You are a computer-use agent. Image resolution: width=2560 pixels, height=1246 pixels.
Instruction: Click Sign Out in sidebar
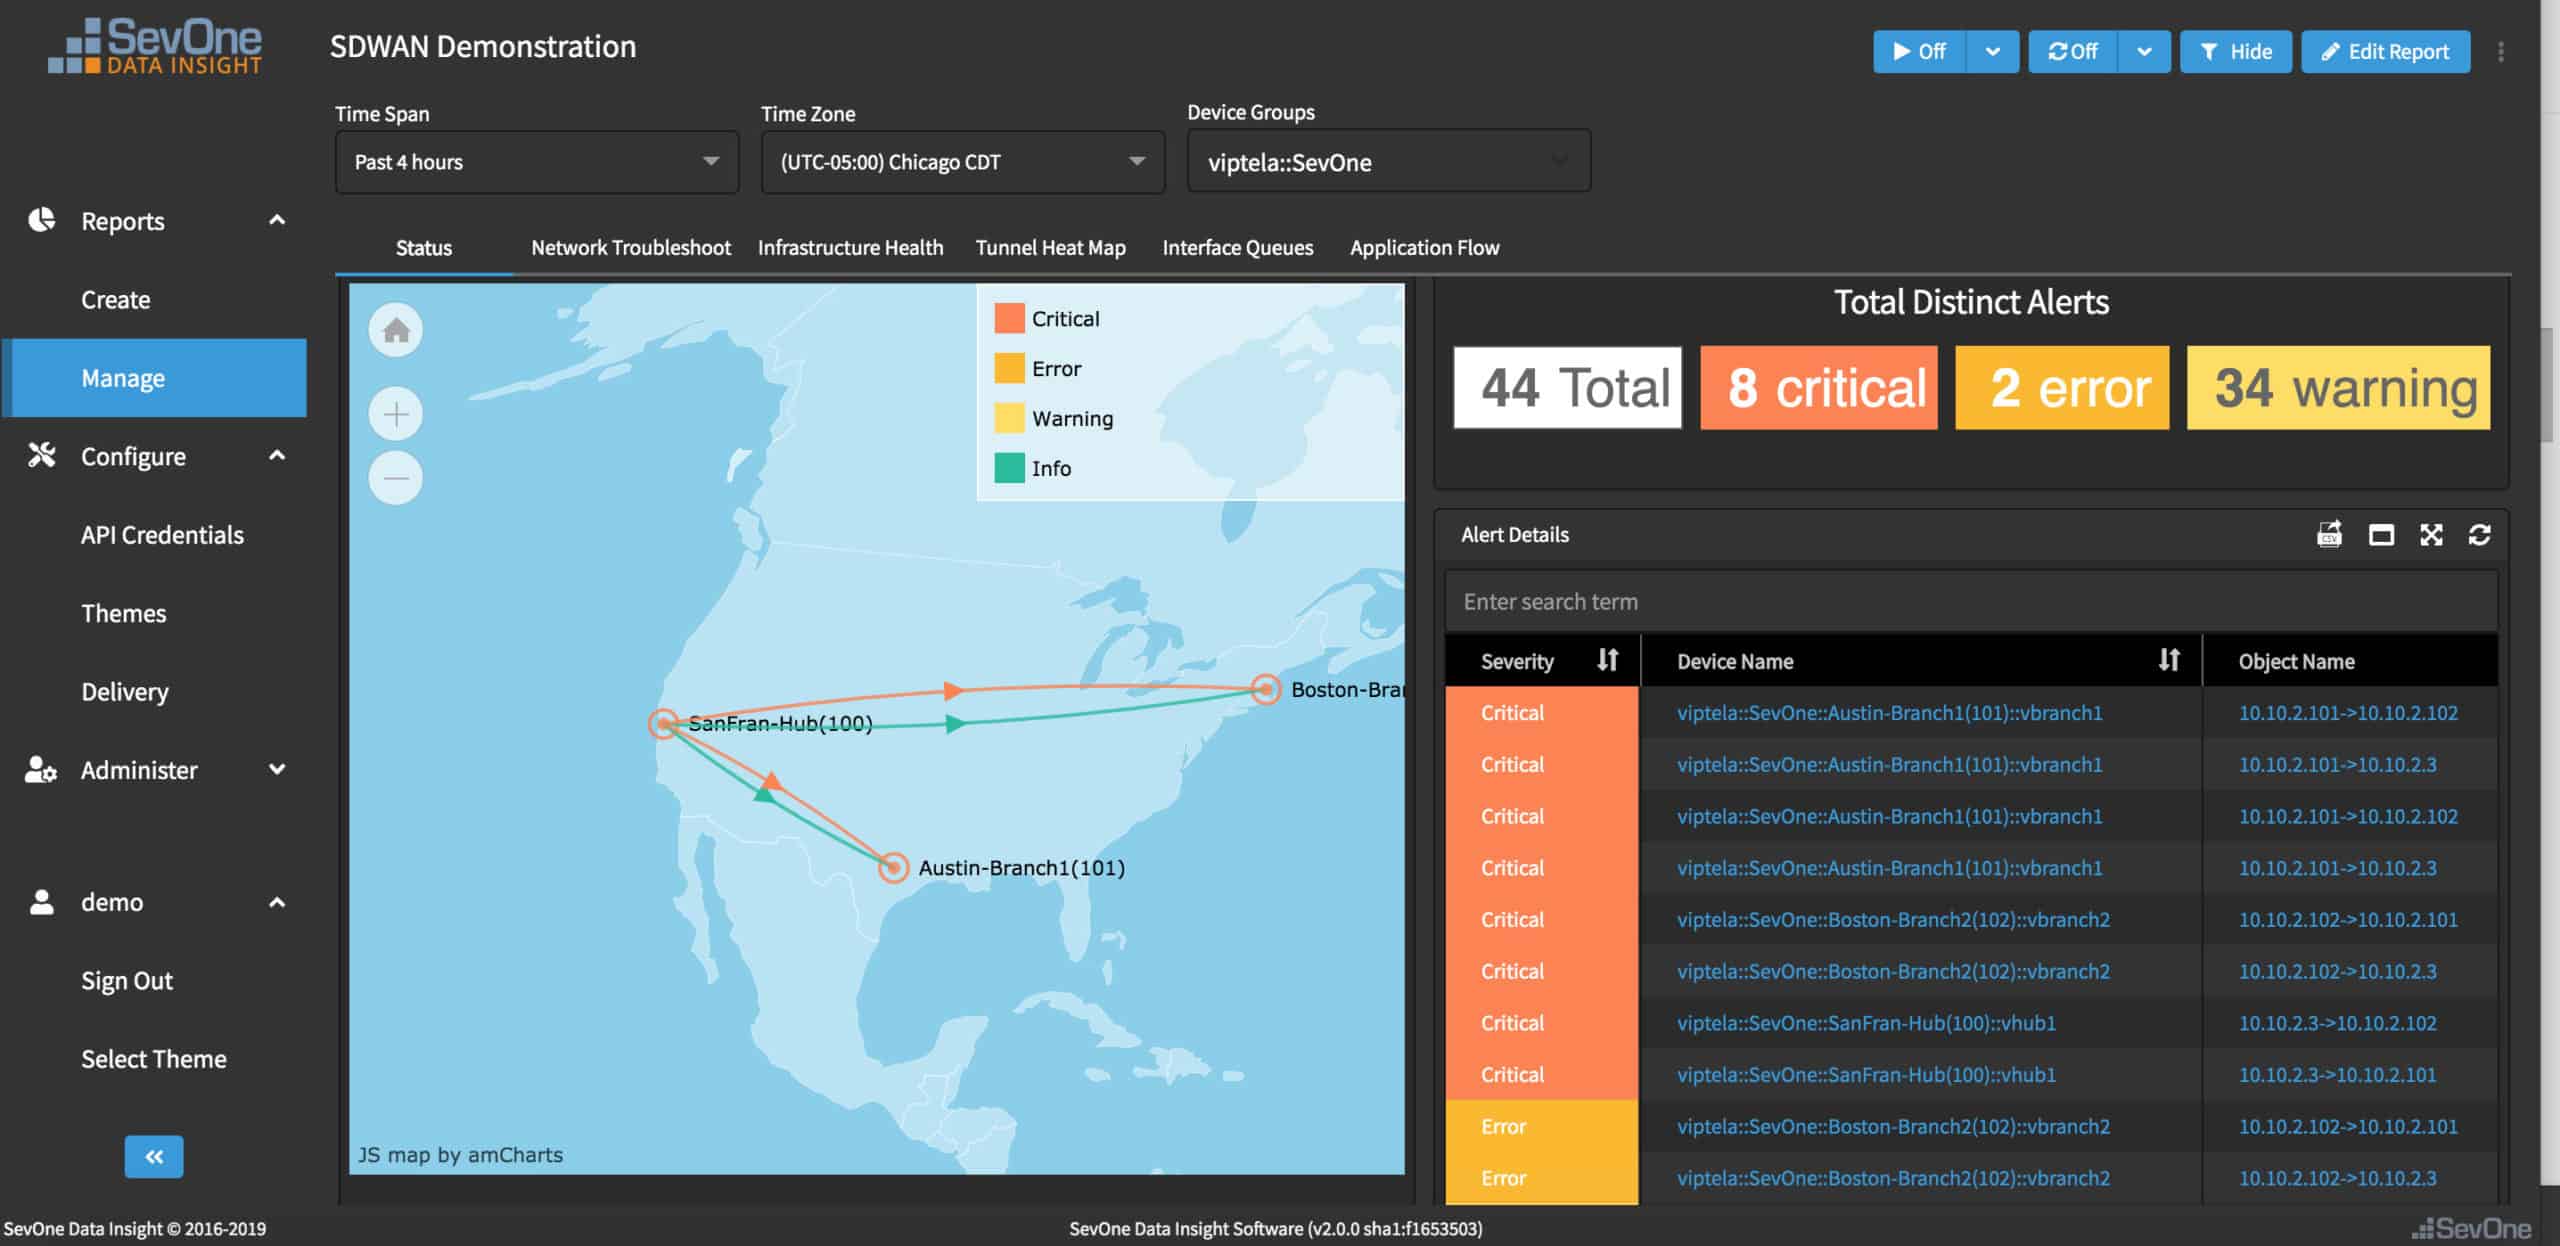click(x=127, y=981)
